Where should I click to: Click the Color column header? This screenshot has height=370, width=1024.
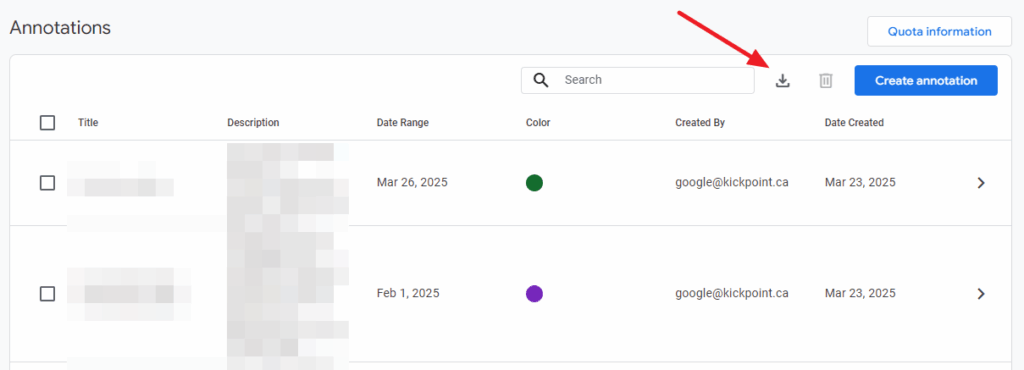(538, 123)
